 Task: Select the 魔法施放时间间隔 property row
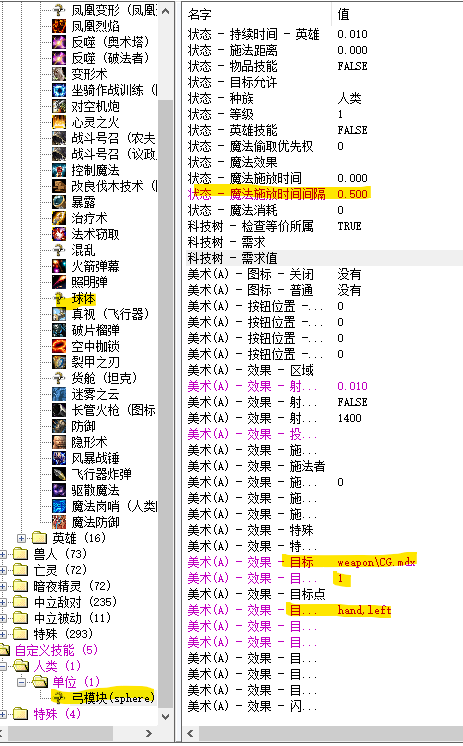323,194
